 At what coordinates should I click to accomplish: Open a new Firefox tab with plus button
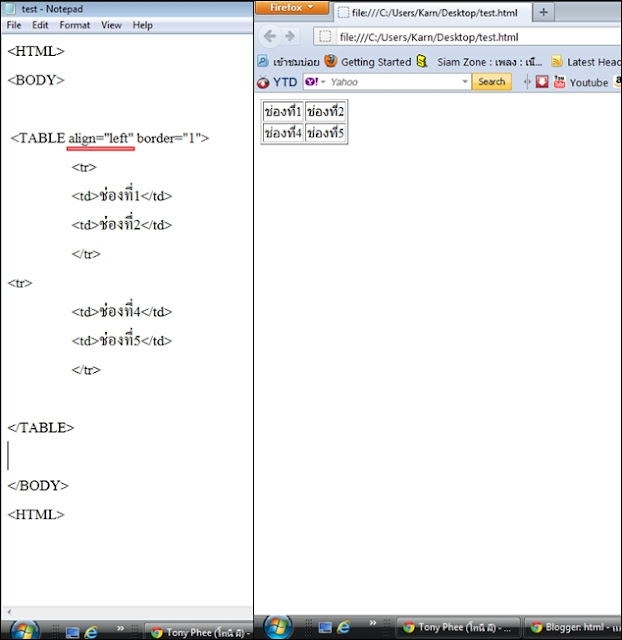click(x=543, y=12)
